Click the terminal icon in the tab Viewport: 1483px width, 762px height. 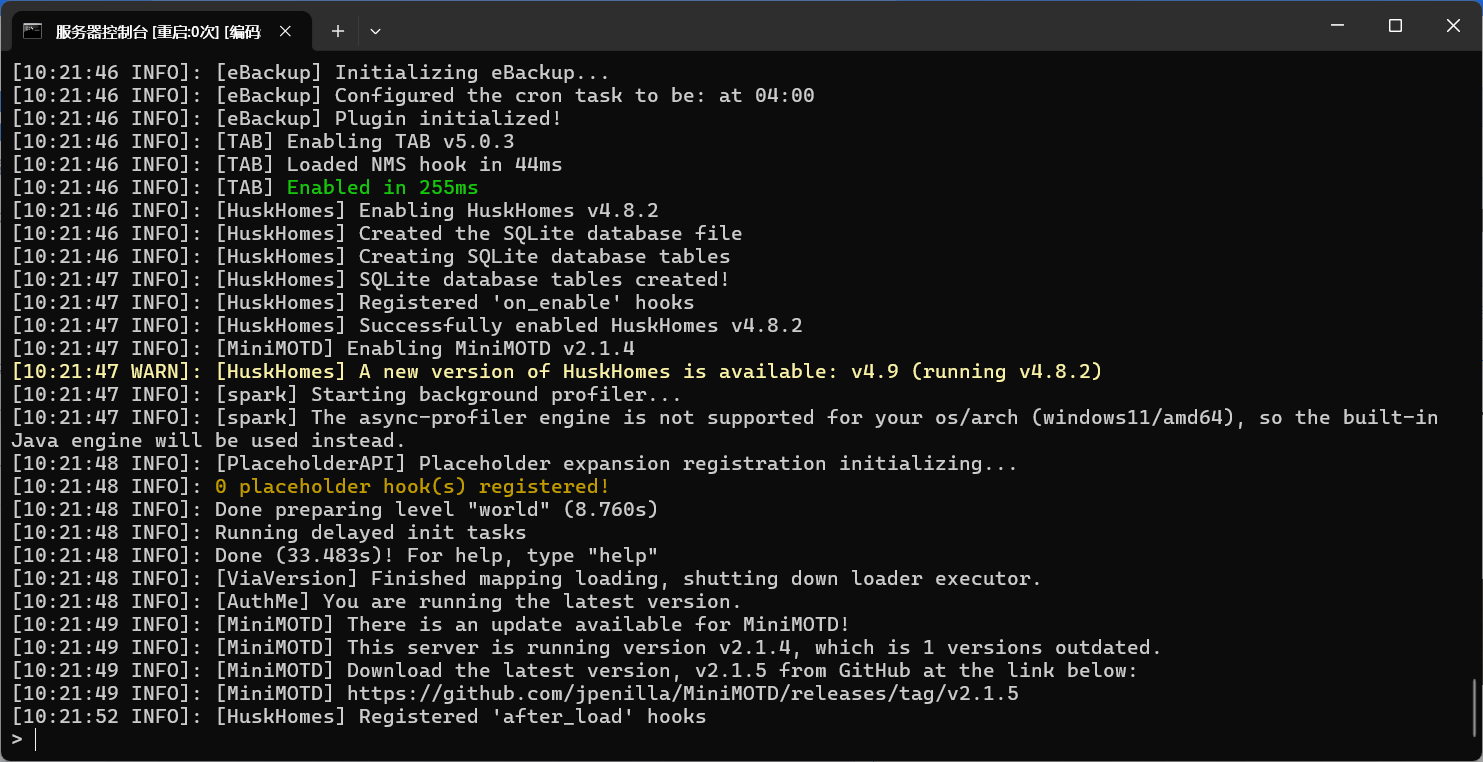33,31
